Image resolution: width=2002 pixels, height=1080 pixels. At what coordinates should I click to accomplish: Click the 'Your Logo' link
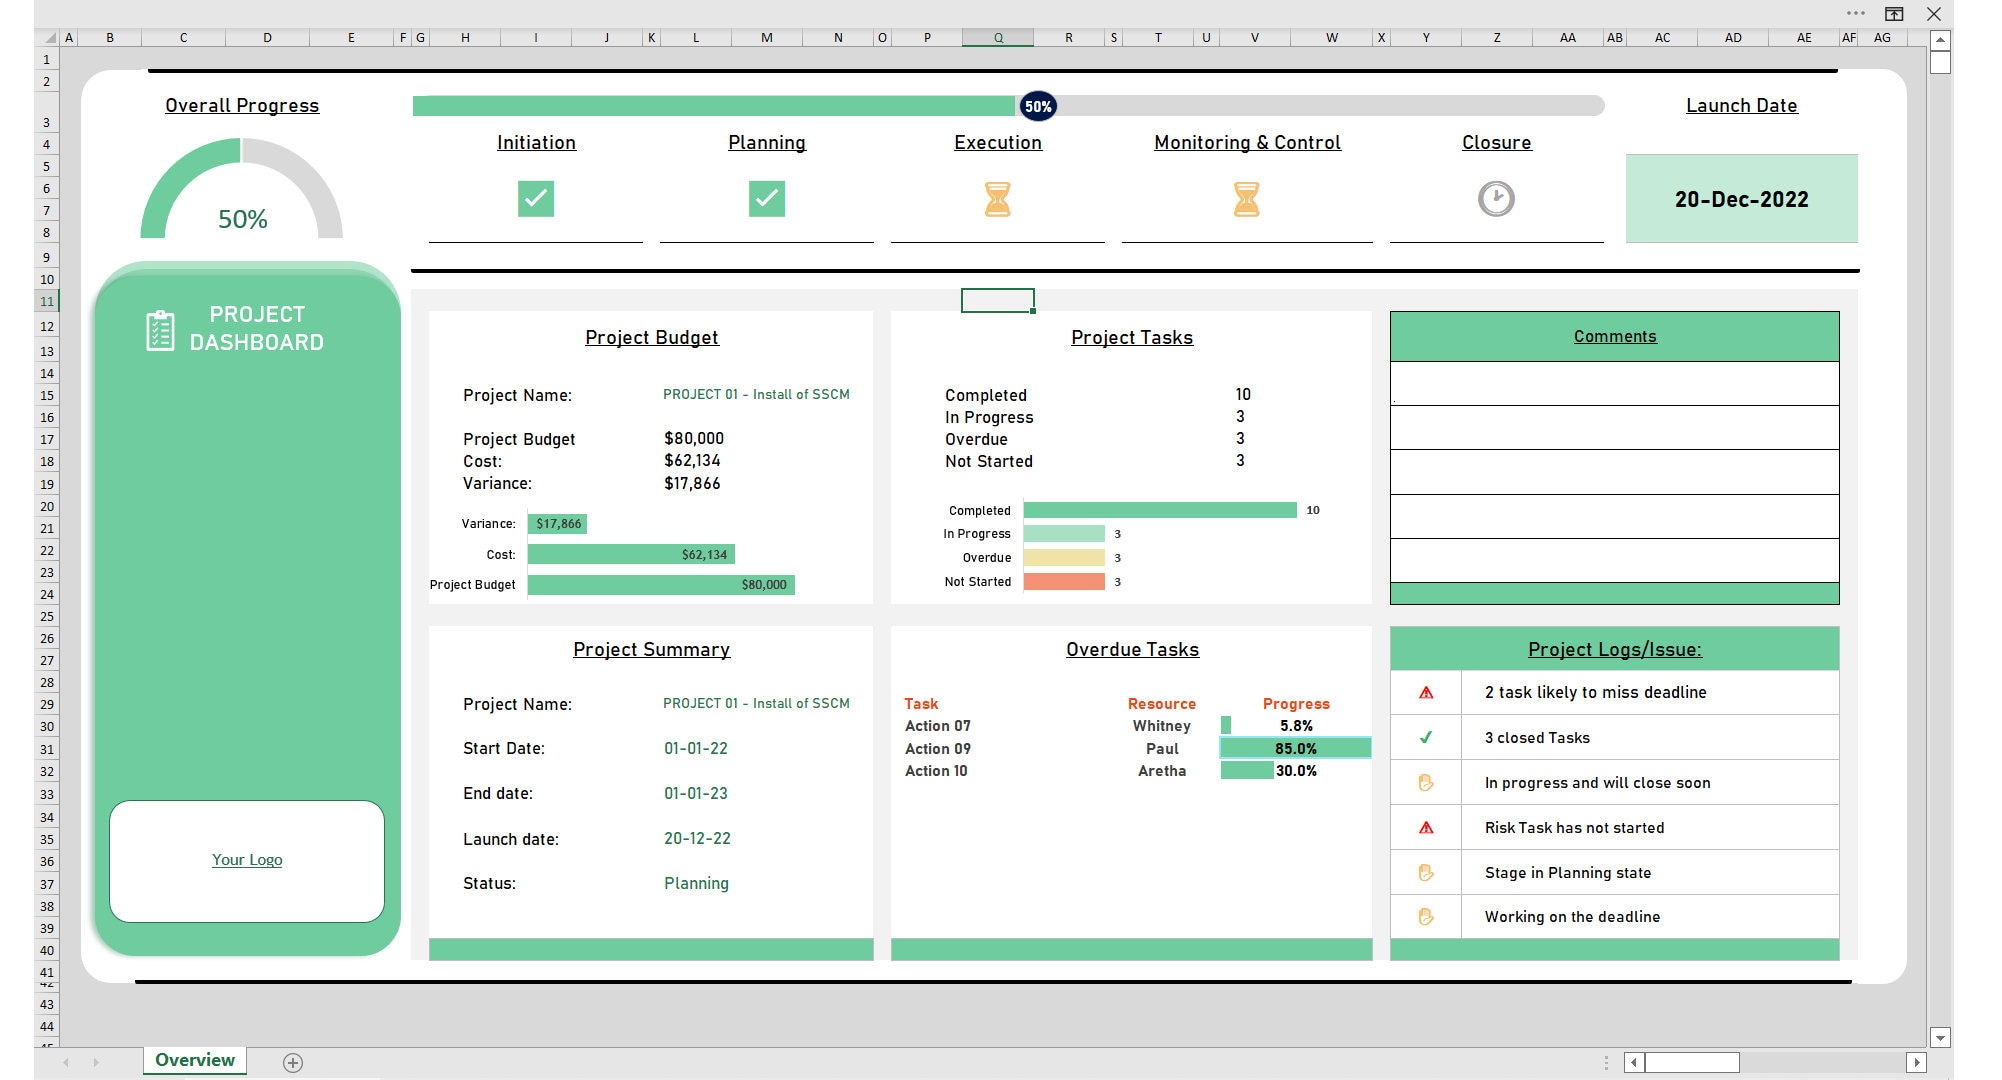(246, 859)
